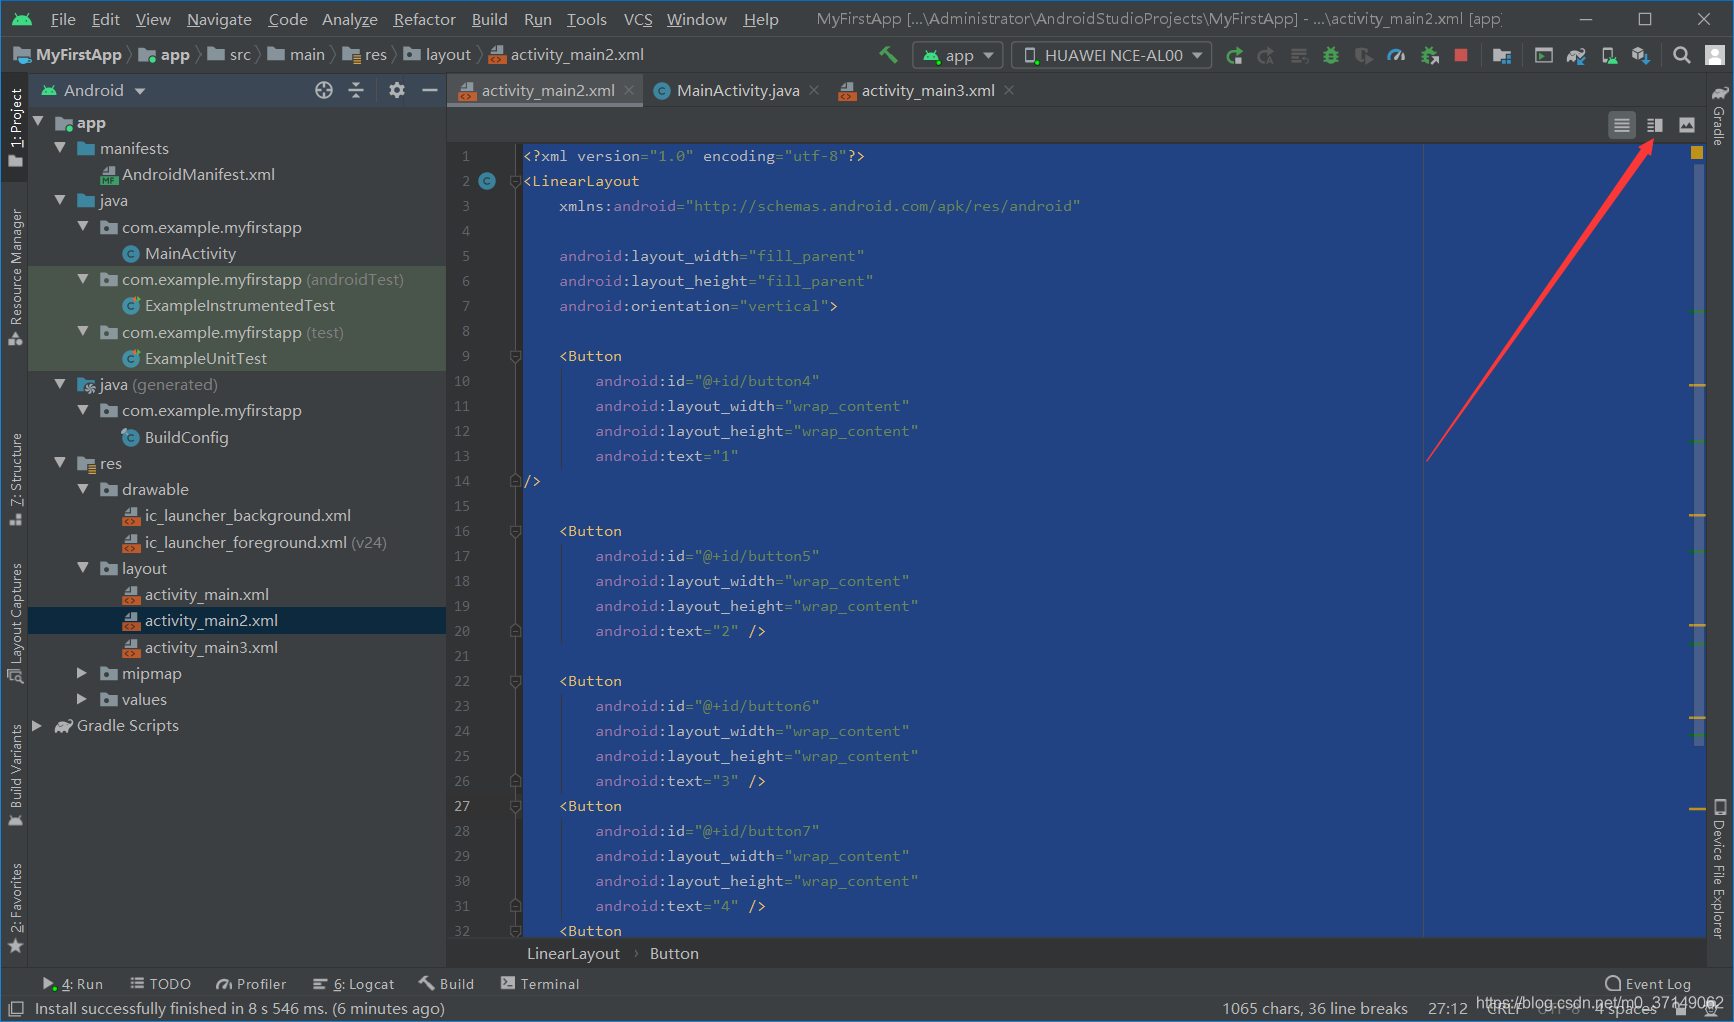This screenshot has width=1734, height=1022.
Task: Open the 4: Run tool window
Action: coord(72,984)
